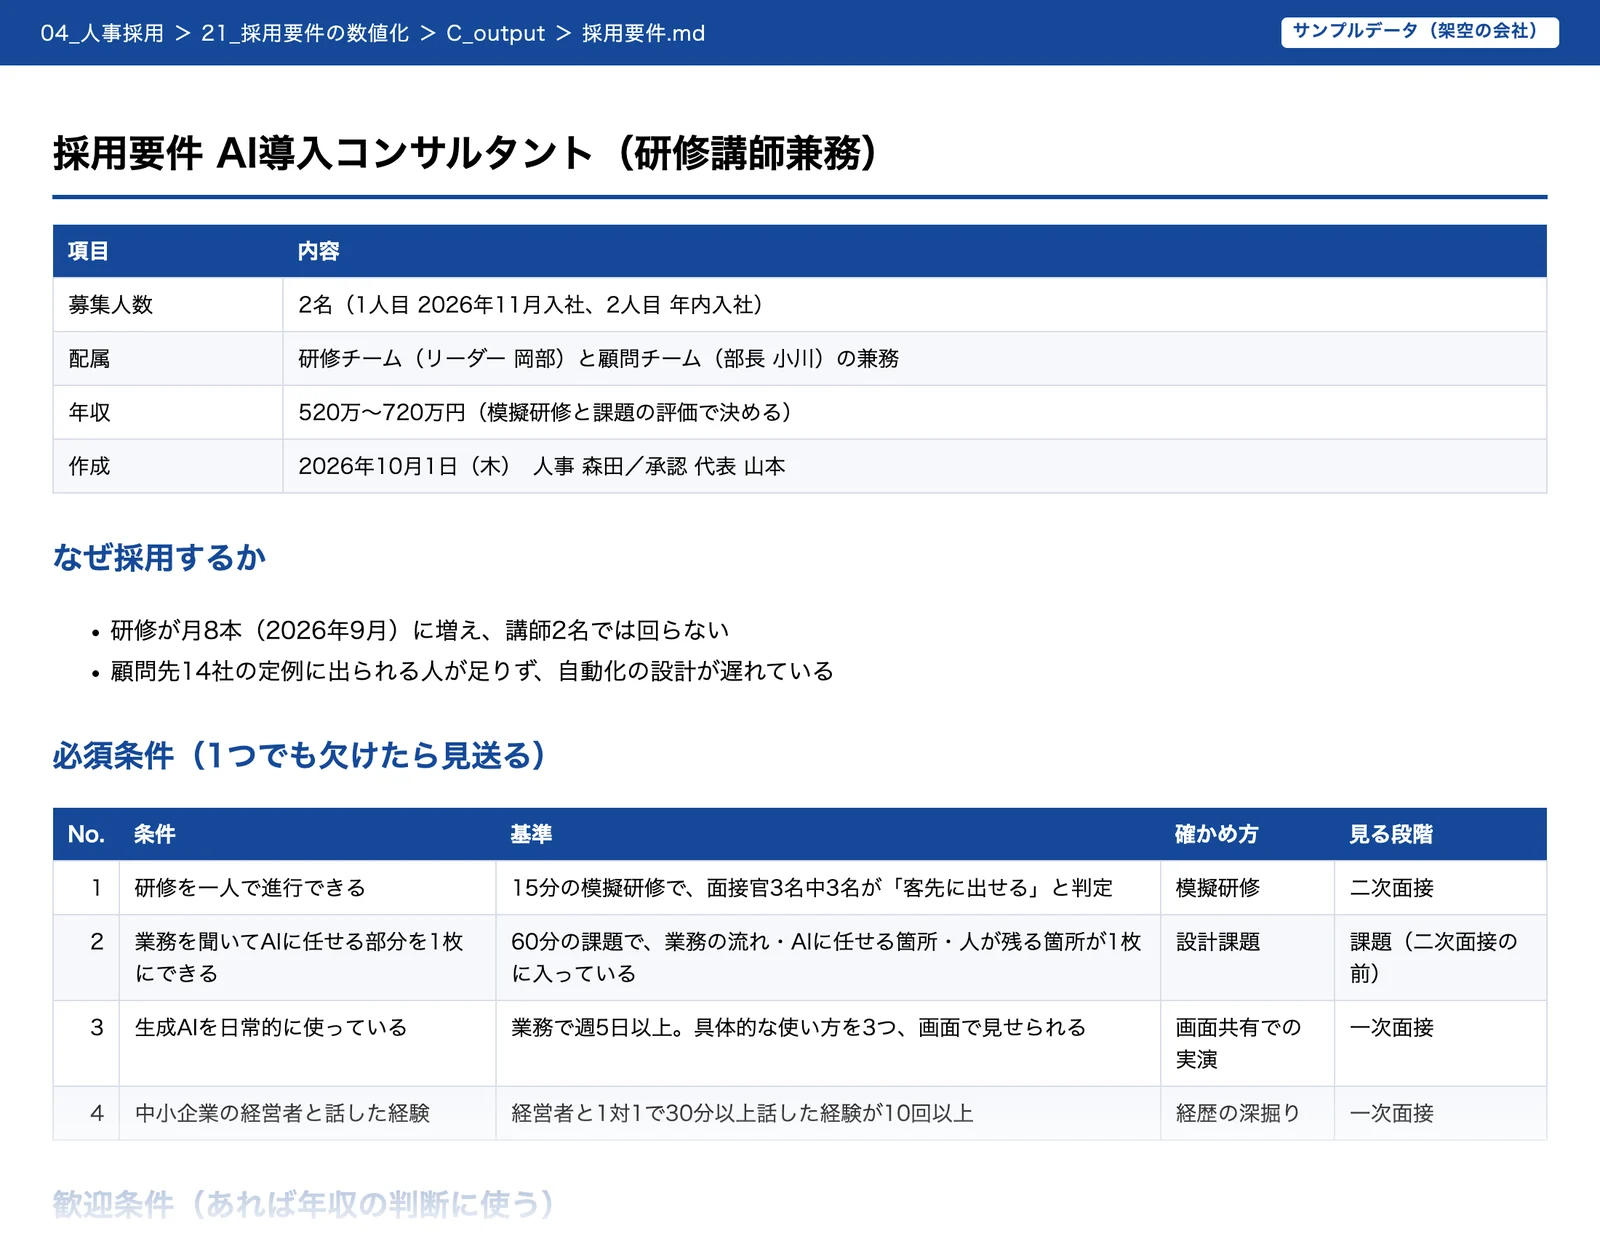Click the 条件 column header
Viewport: 1600px width, 1236px height.
pyautogui.click(x=155, y=834)
